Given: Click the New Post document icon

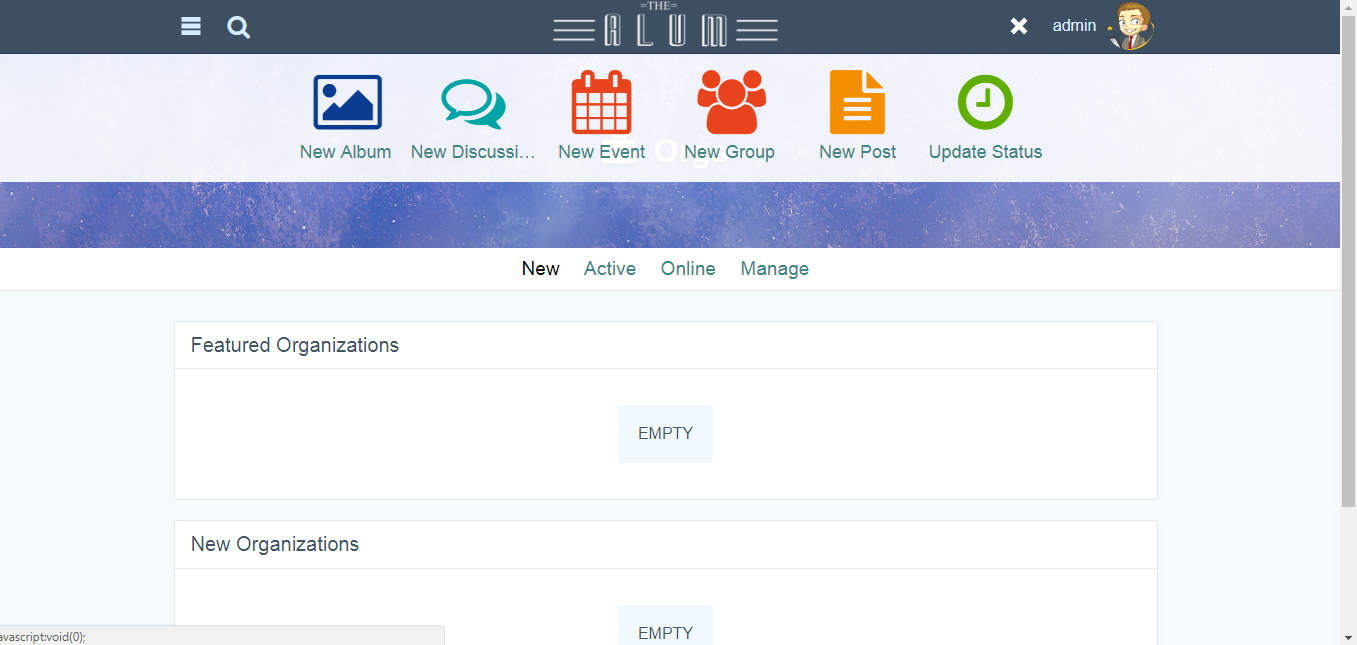Looking at the screenshot, I should 857,102.
